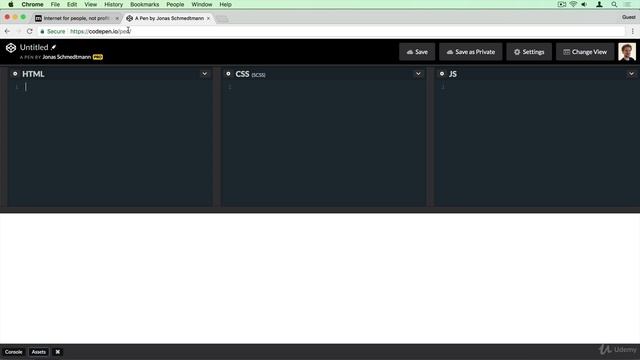Click the browser forward arrow
Viewport: 640px width, 360px height.
click(x=18, y=31)
